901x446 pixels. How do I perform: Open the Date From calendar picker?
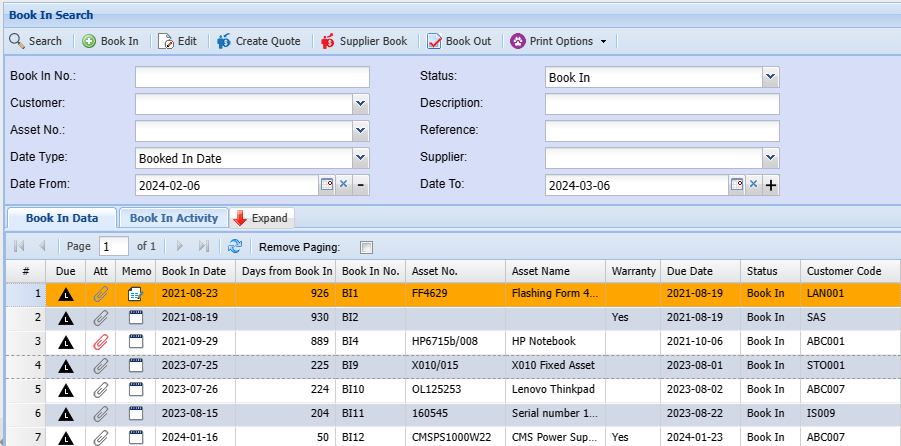(x=326, y=185)
